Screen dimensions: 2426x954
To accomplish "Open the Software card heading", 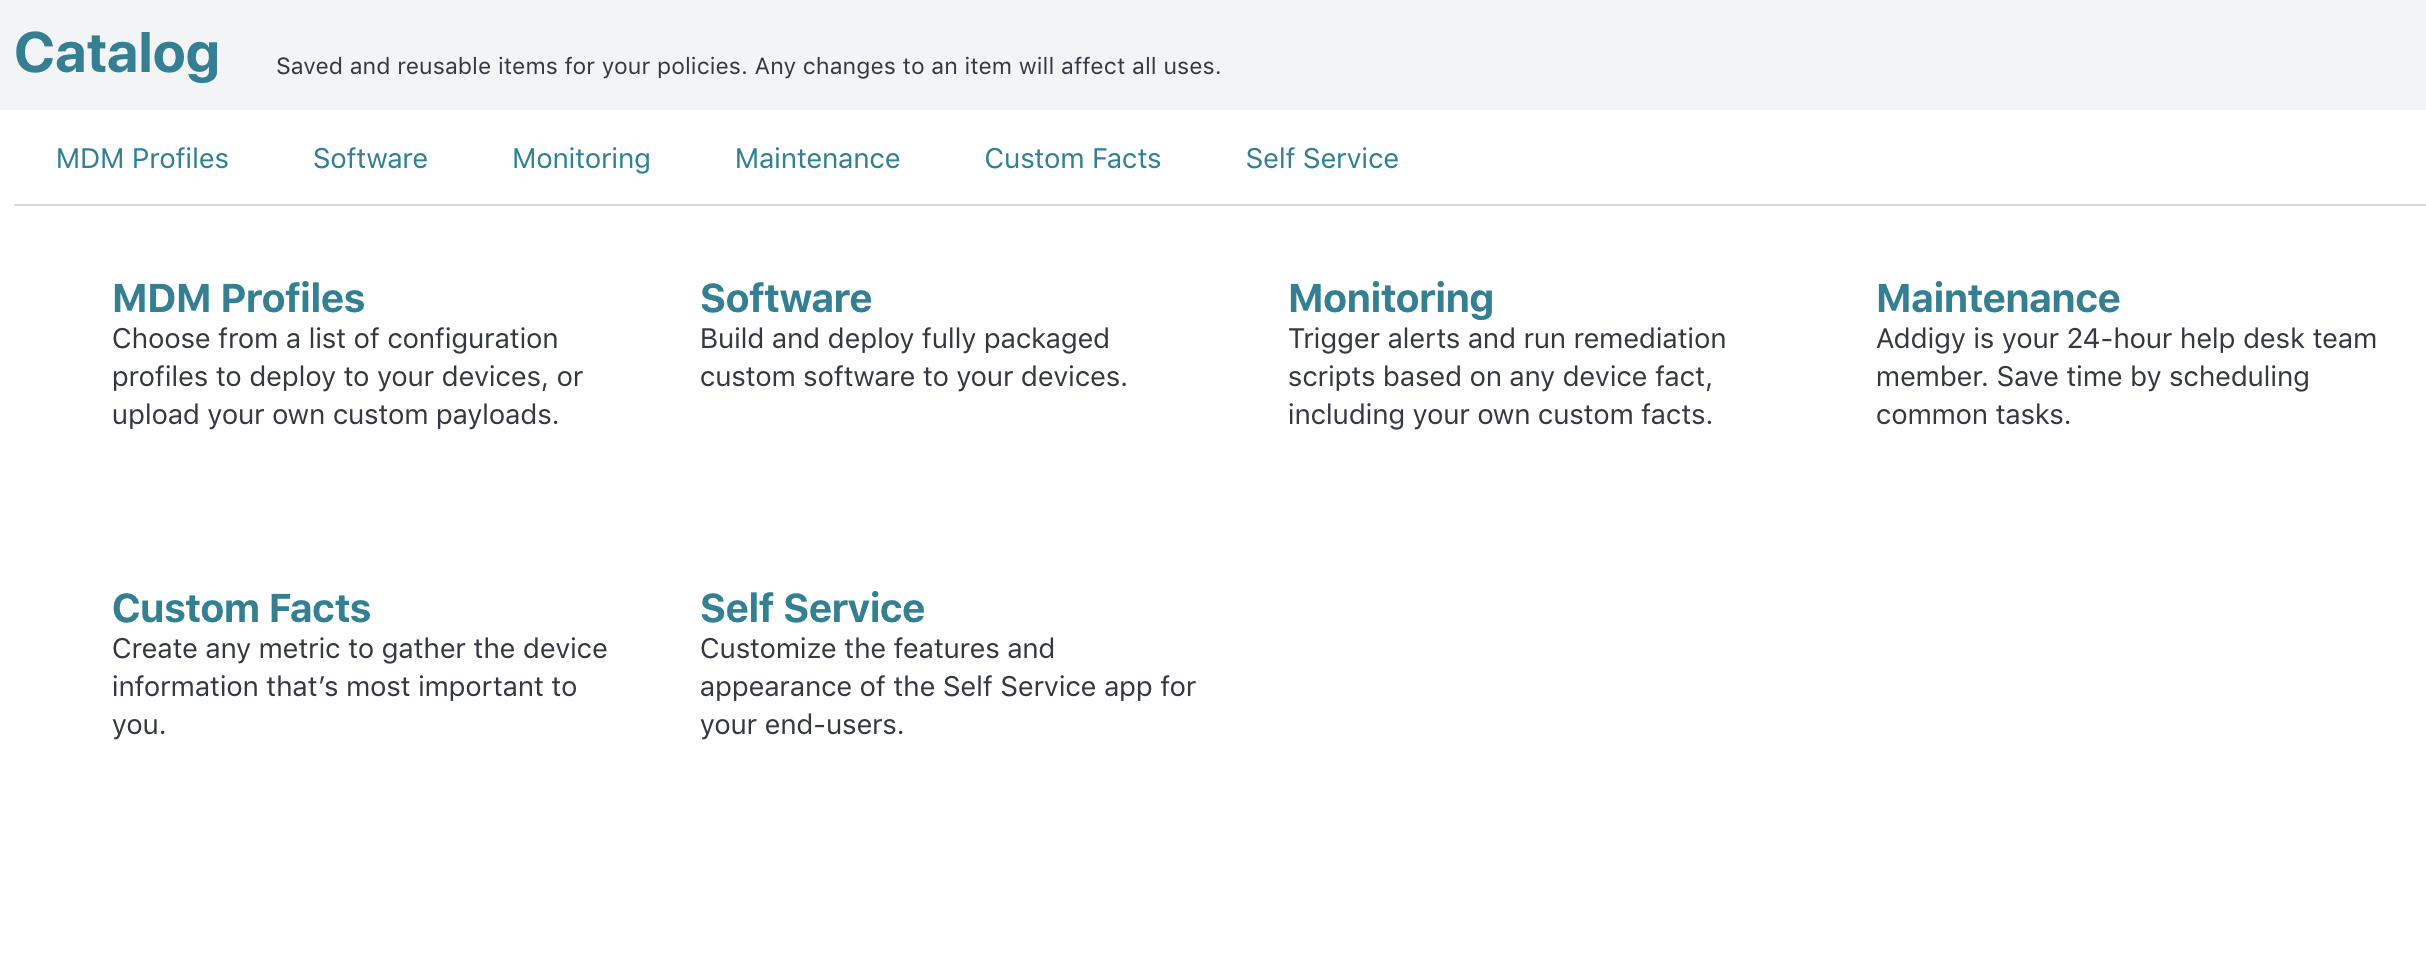I will [786, 298].
